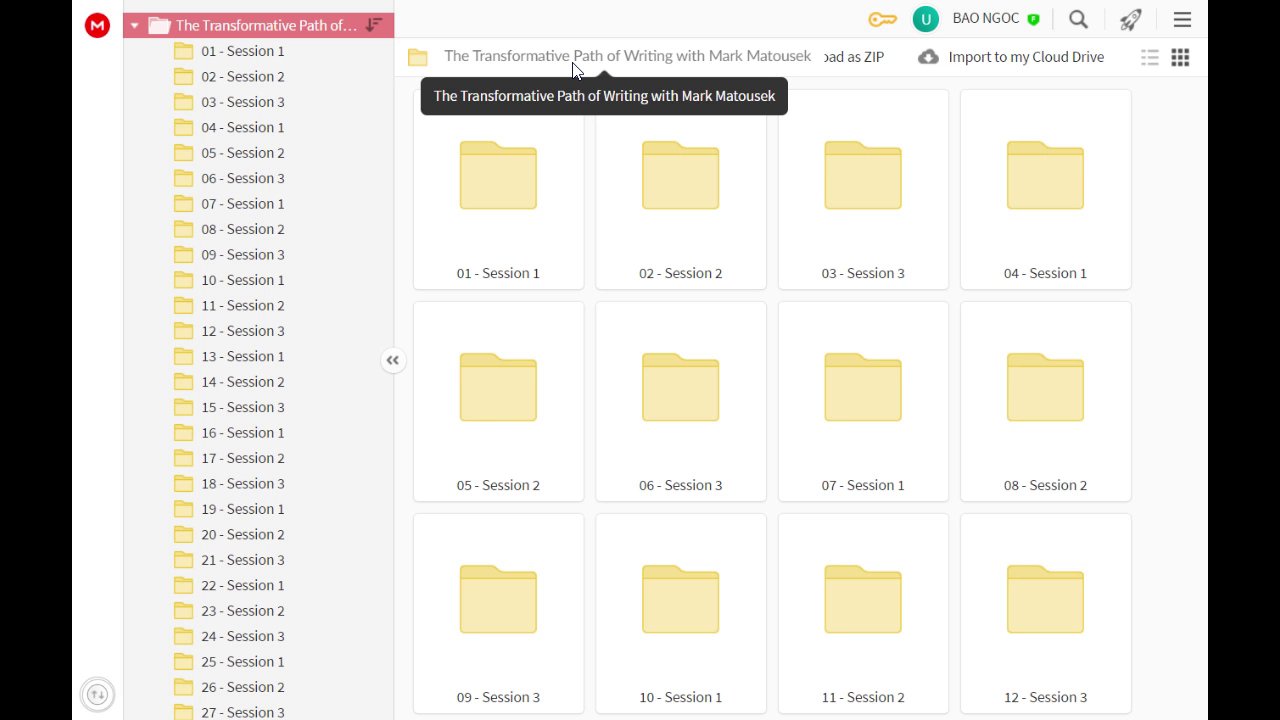Collapse The Transformative Path root folder
The height and width of the screenshot is (720, 1280).
tap(134, 26)
